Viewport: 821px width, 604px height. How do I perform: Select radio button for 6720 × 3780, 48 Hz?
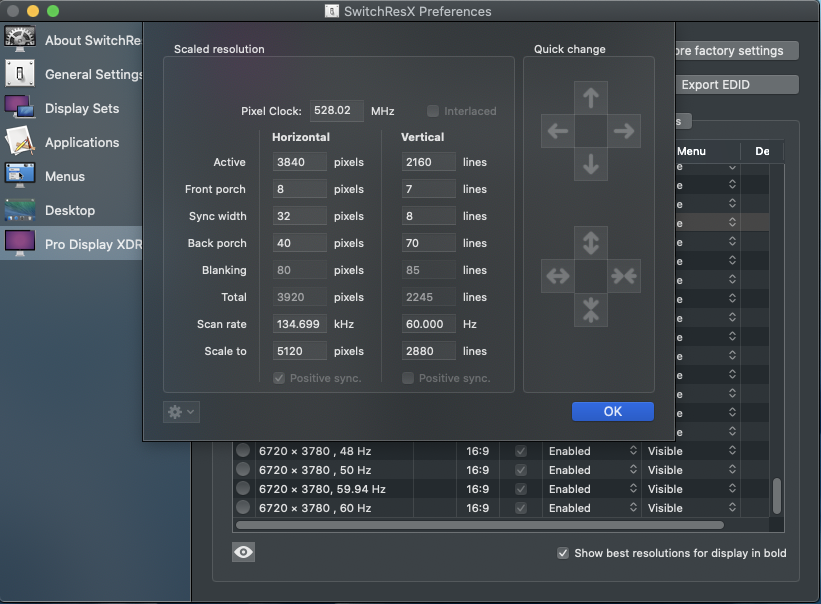click(243, 450)
